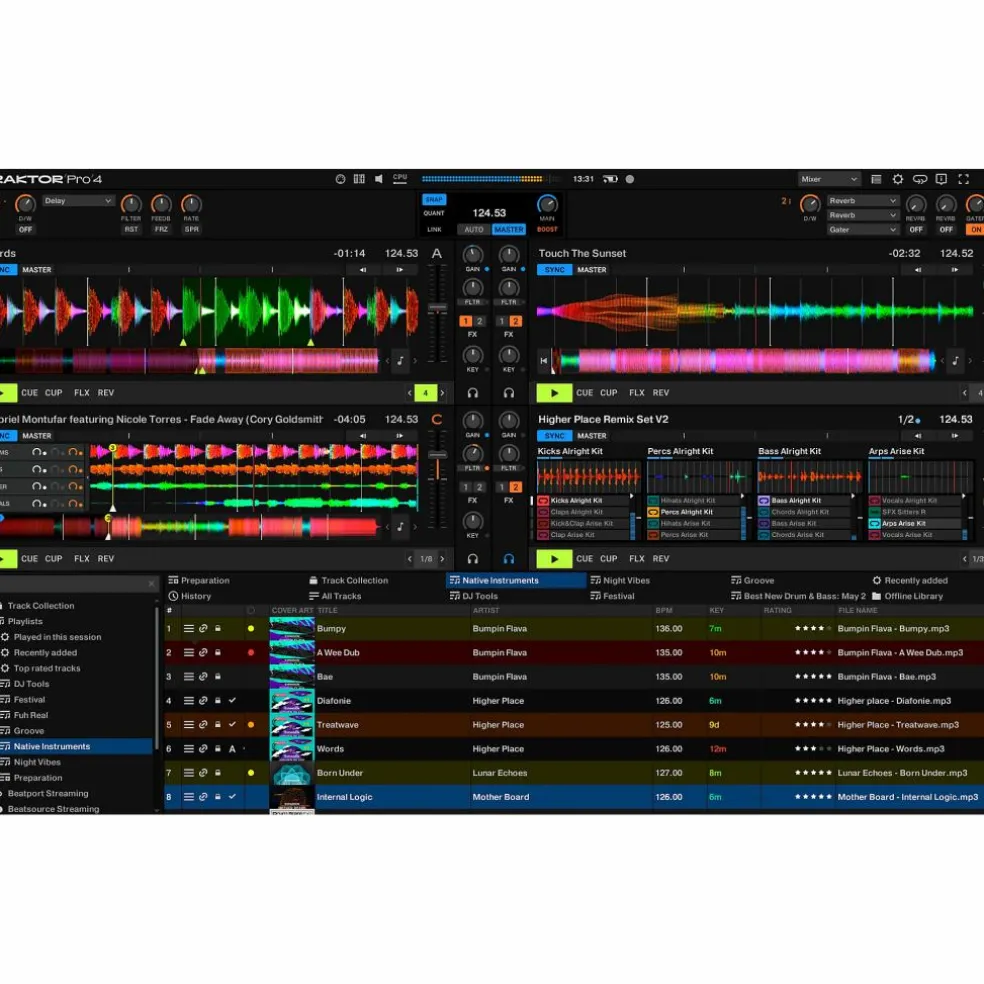984x984 pixels.
Task: Click the musical note icon on Touch The Sunset deck
Action: tap(955, 360)
